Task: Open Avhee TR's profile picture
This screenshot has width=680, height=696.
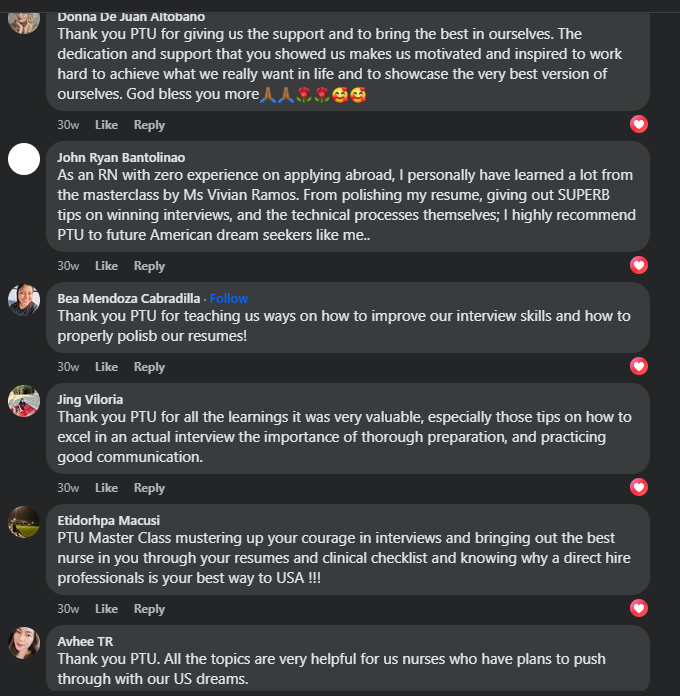Action: tap(24, 643)
